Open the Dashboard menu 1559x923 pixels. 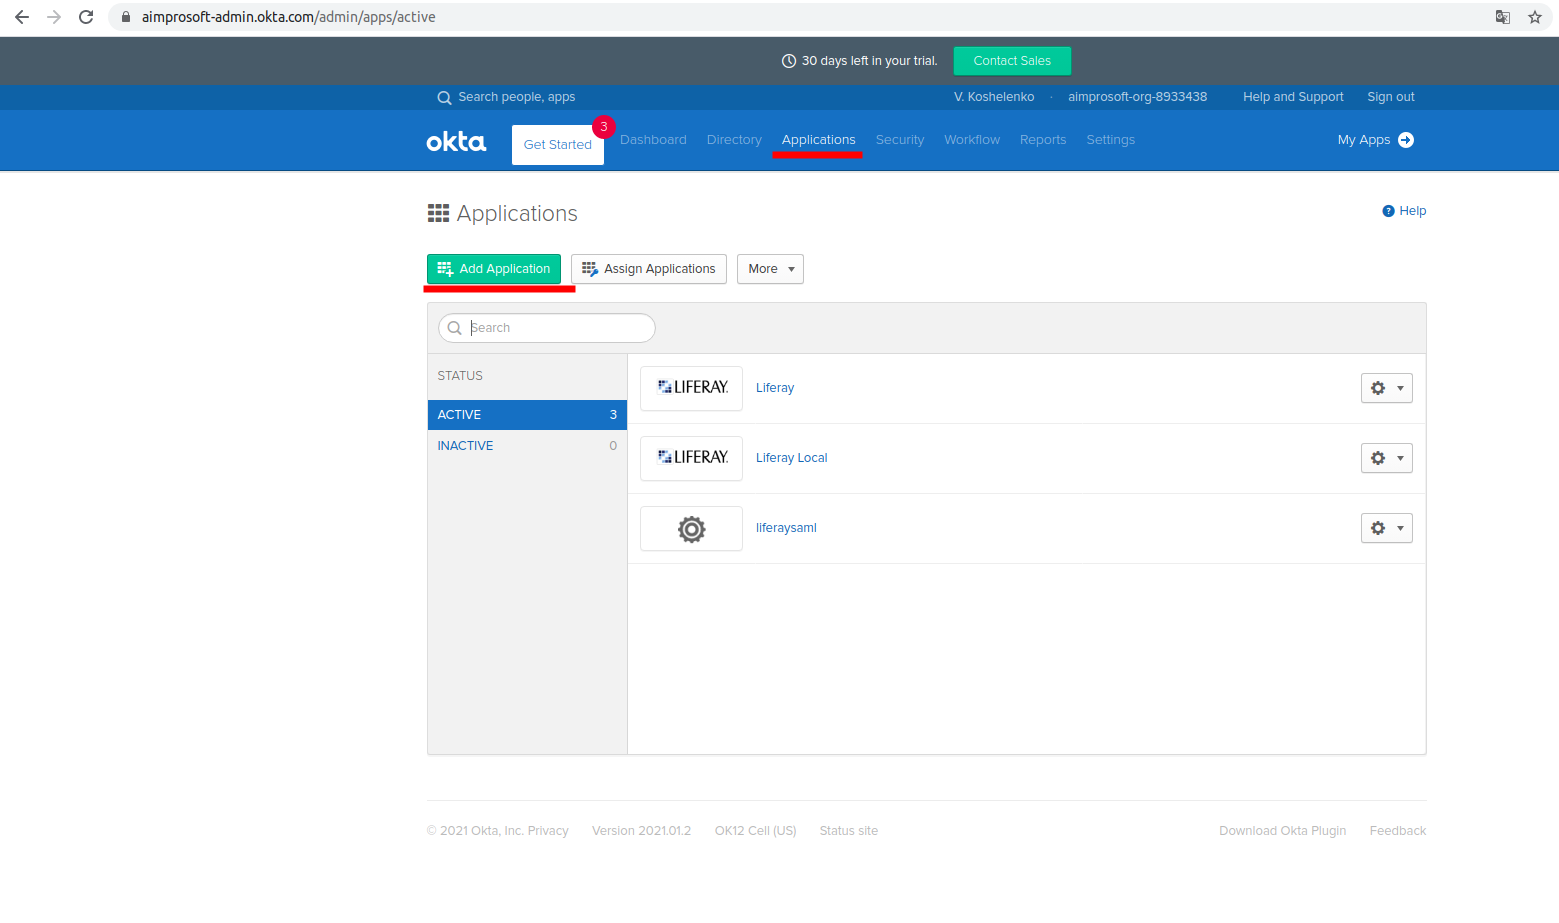click(653, 140)
